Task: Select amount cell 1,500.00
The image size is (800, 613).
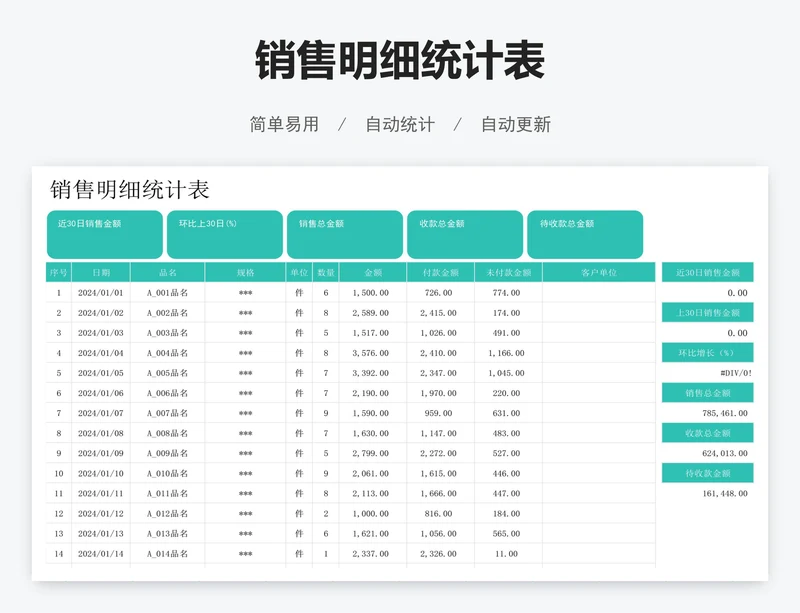Action: (x=371, y=293)
